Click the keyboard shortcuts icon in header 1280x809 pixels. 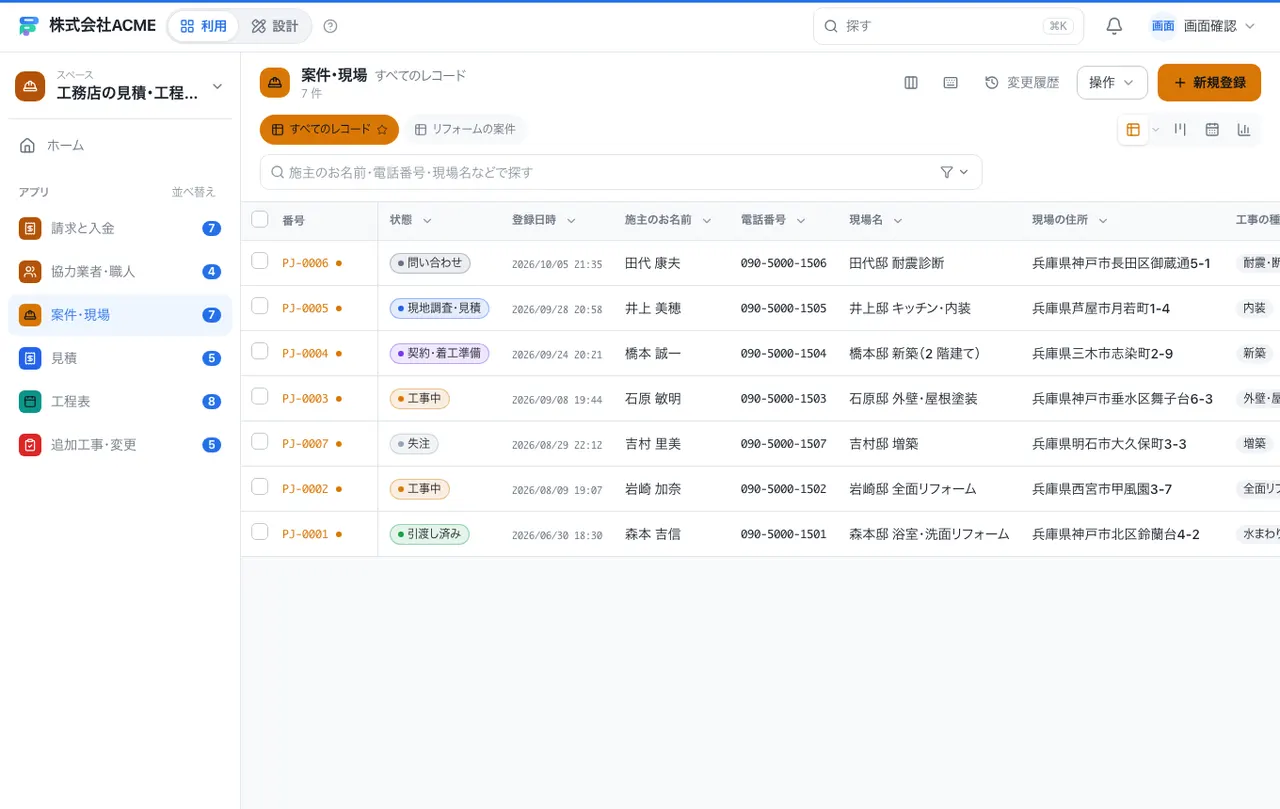[x=951, y=83]
